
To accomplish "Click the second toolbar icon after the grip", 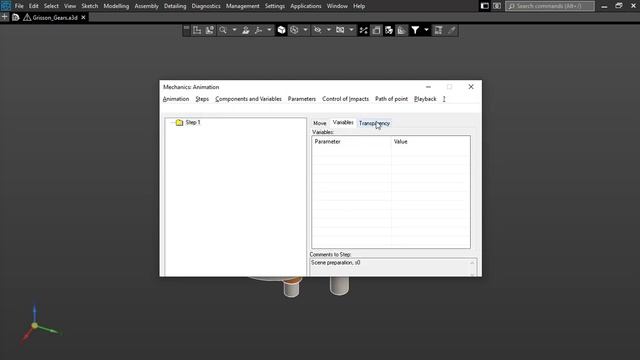I will tap(210, 30).
